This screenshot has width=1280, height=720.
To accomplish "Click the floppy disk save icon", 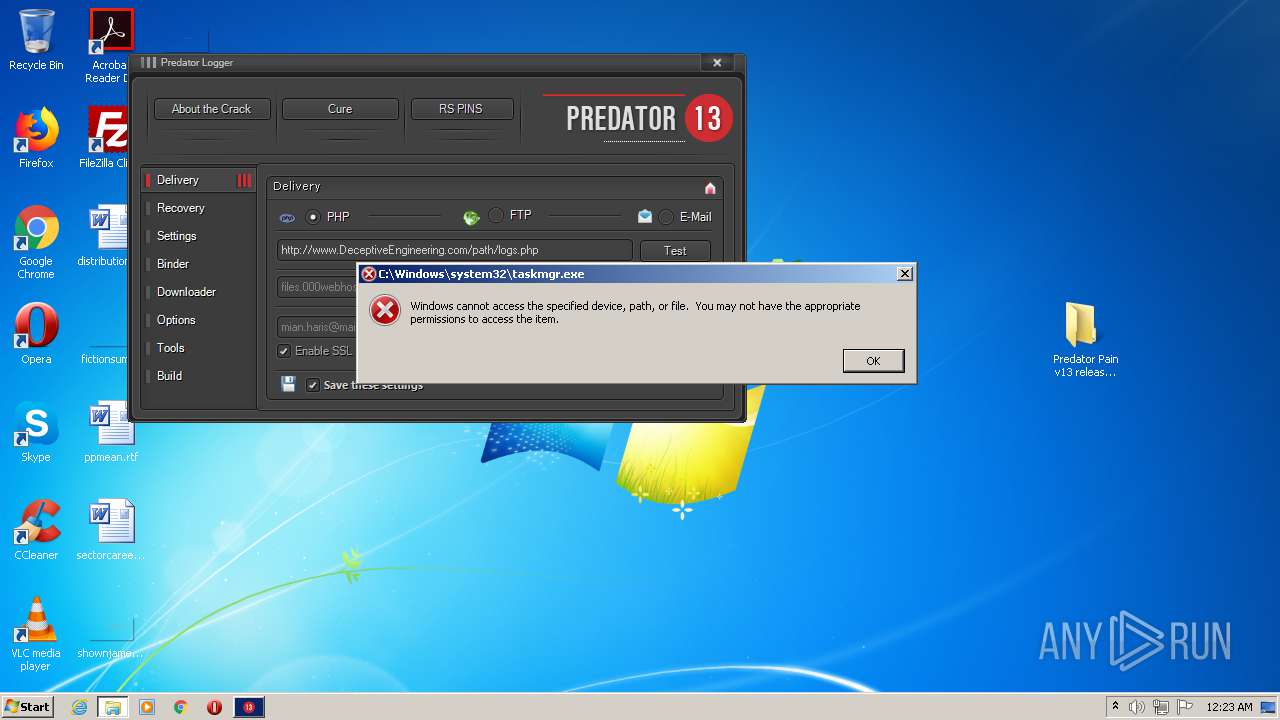I will coord(288,384).
